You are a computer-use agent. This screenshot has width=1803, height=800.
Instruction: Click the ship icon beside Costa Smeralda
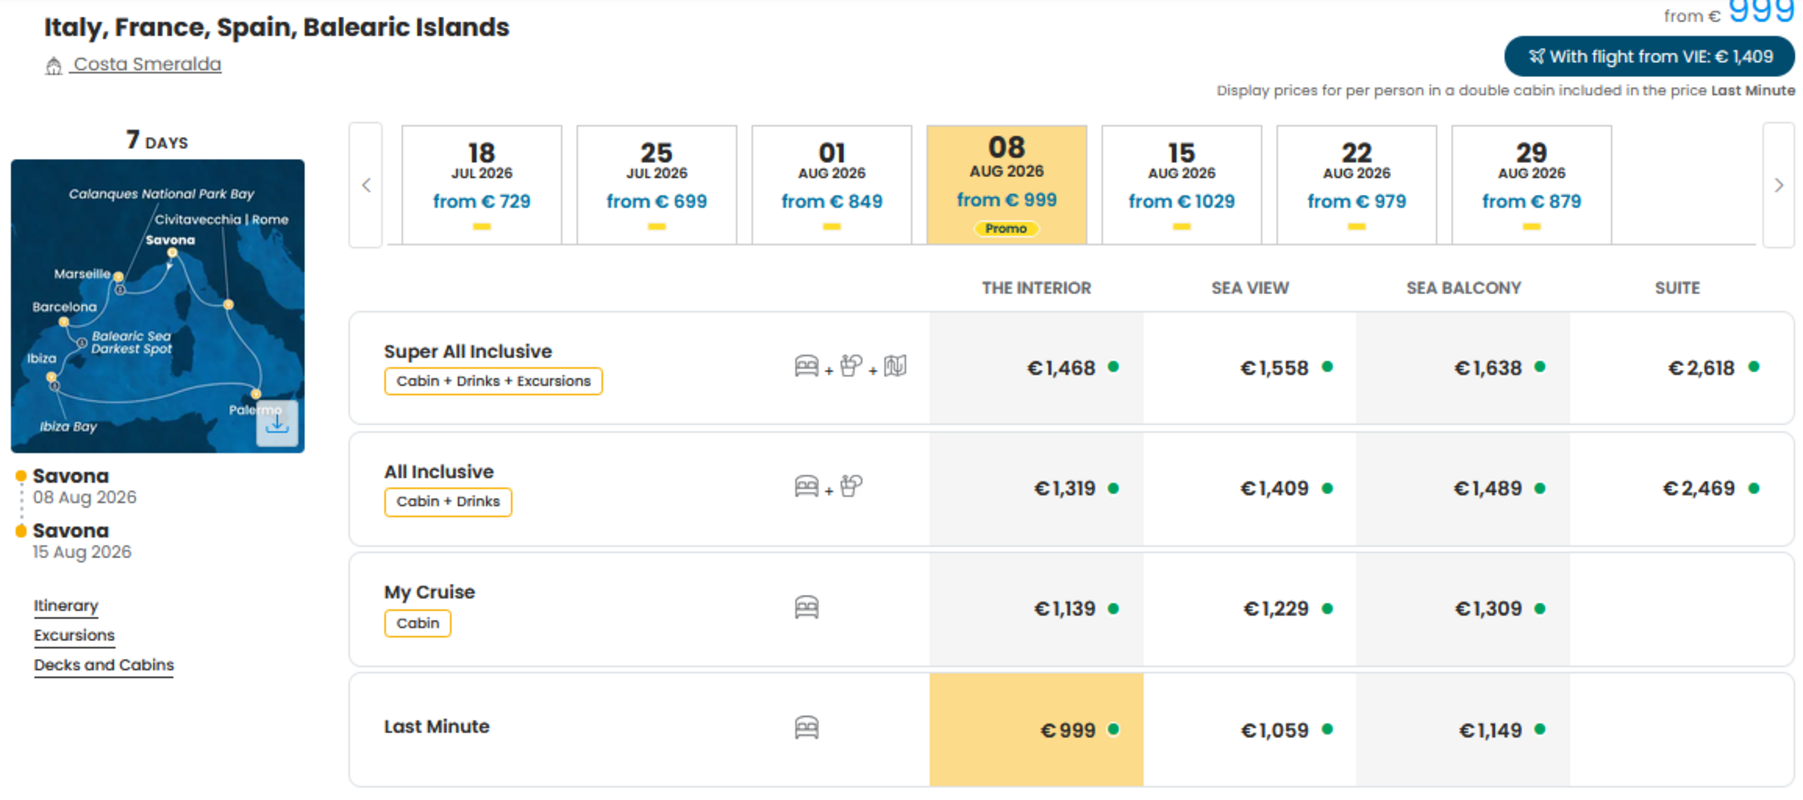54,66
